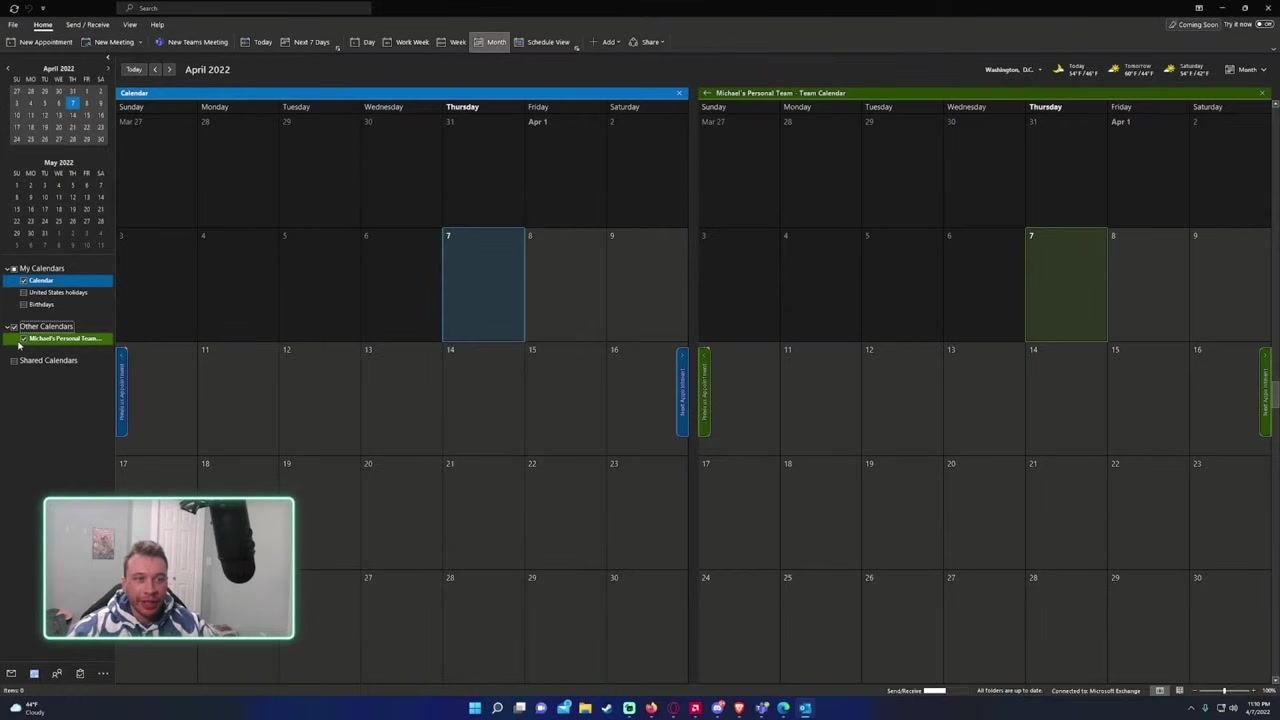1280x720 pixels.
Task: Click zoom in plus button
Action: pyautogui.click(x=1254, y=690)
